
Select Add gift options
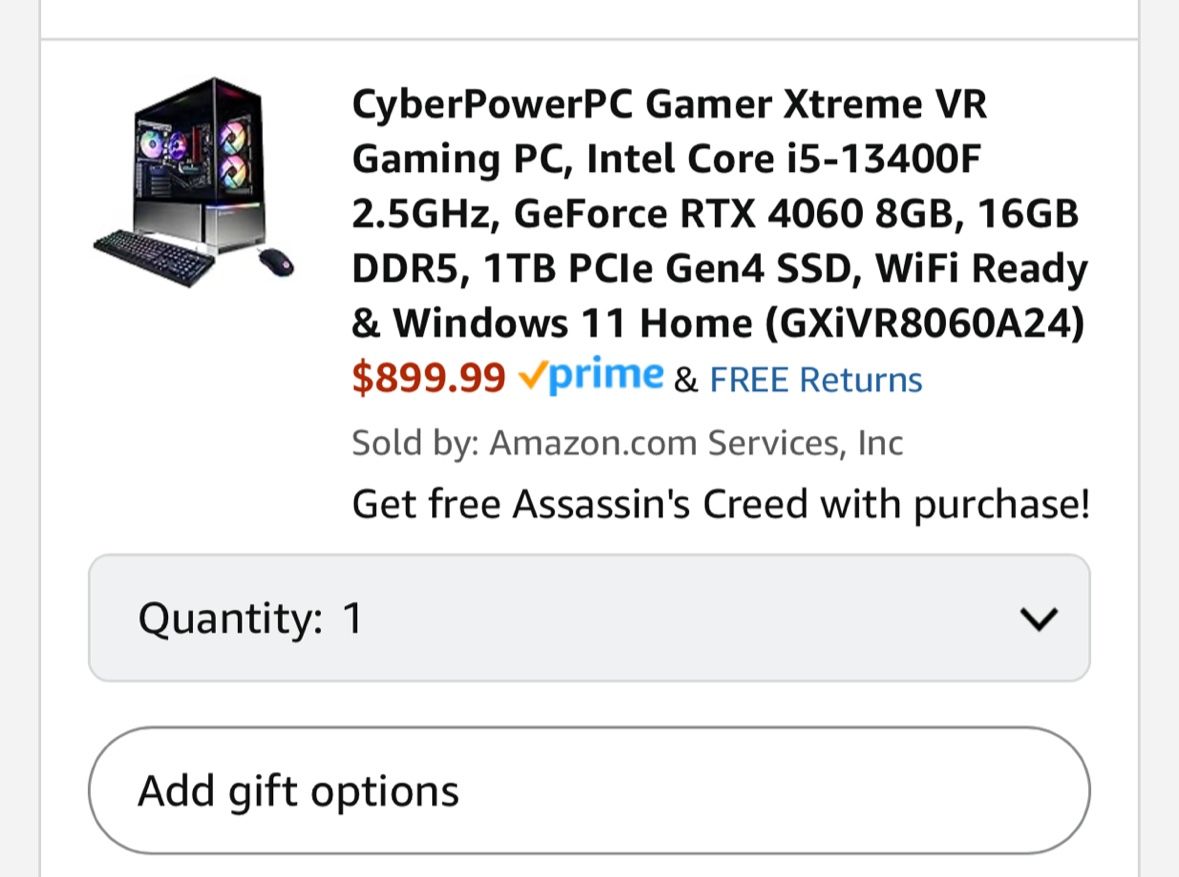300,790
